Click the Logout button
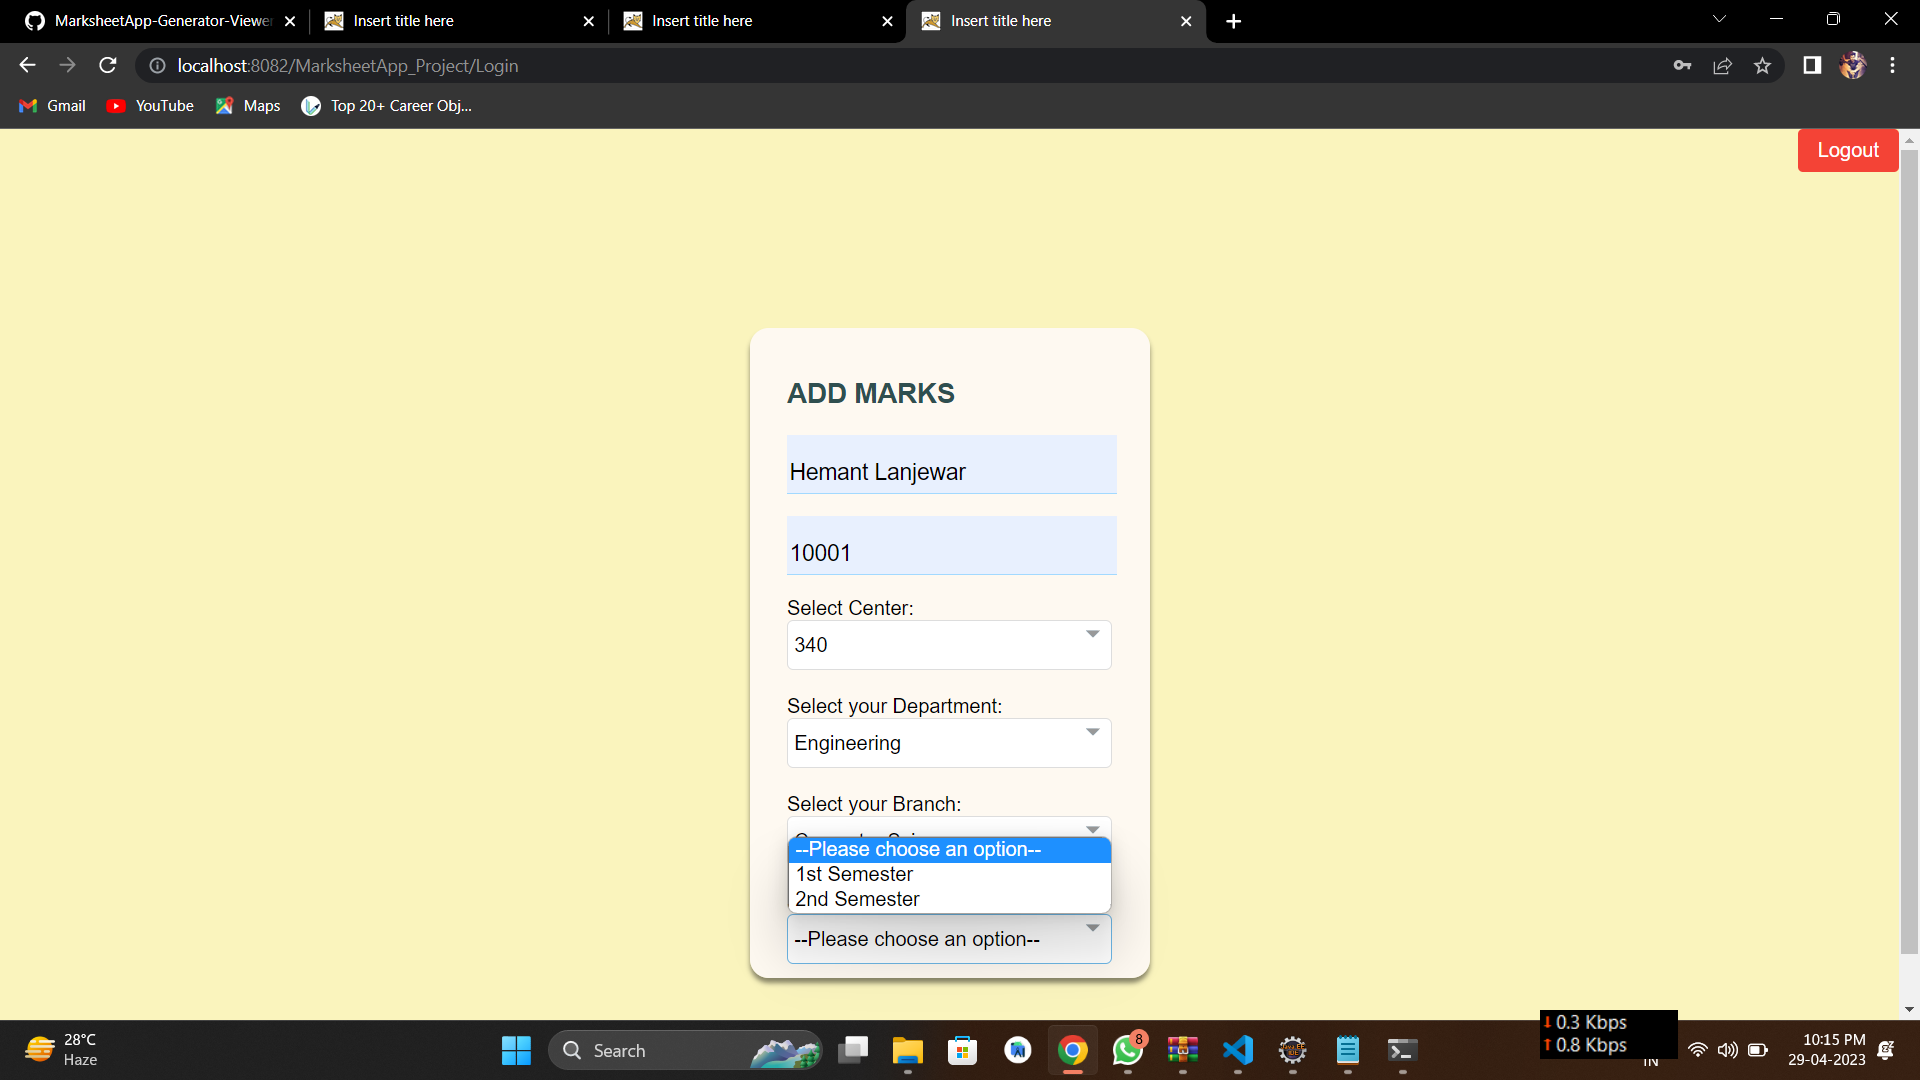The image size is (1920, 1080). tap(1847, 150)
